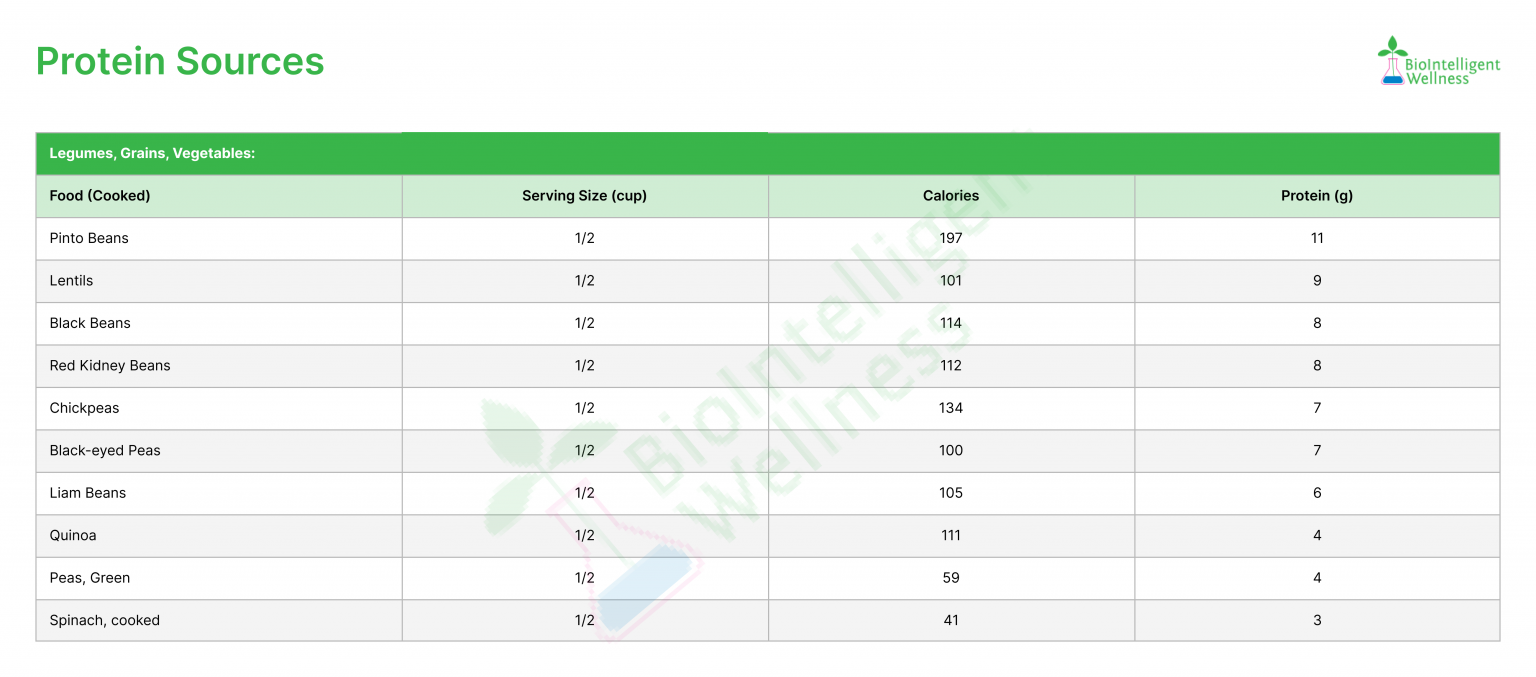Click the Spinach, cooked row label

click(104, 621)
